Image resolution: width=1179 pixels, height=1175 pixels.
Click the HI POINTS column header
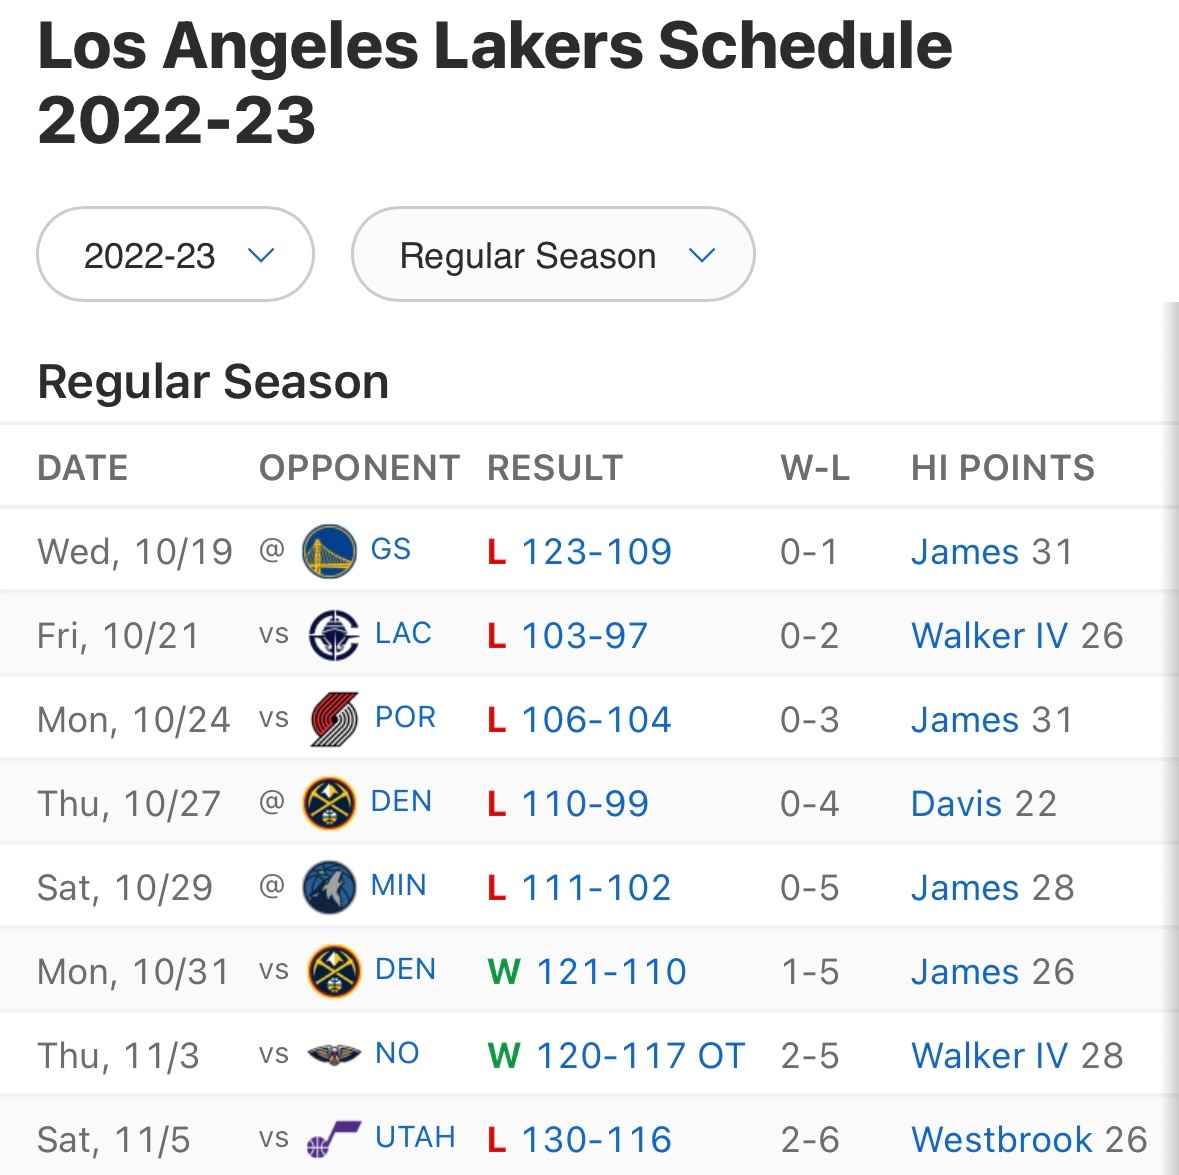click(1002, 467)
